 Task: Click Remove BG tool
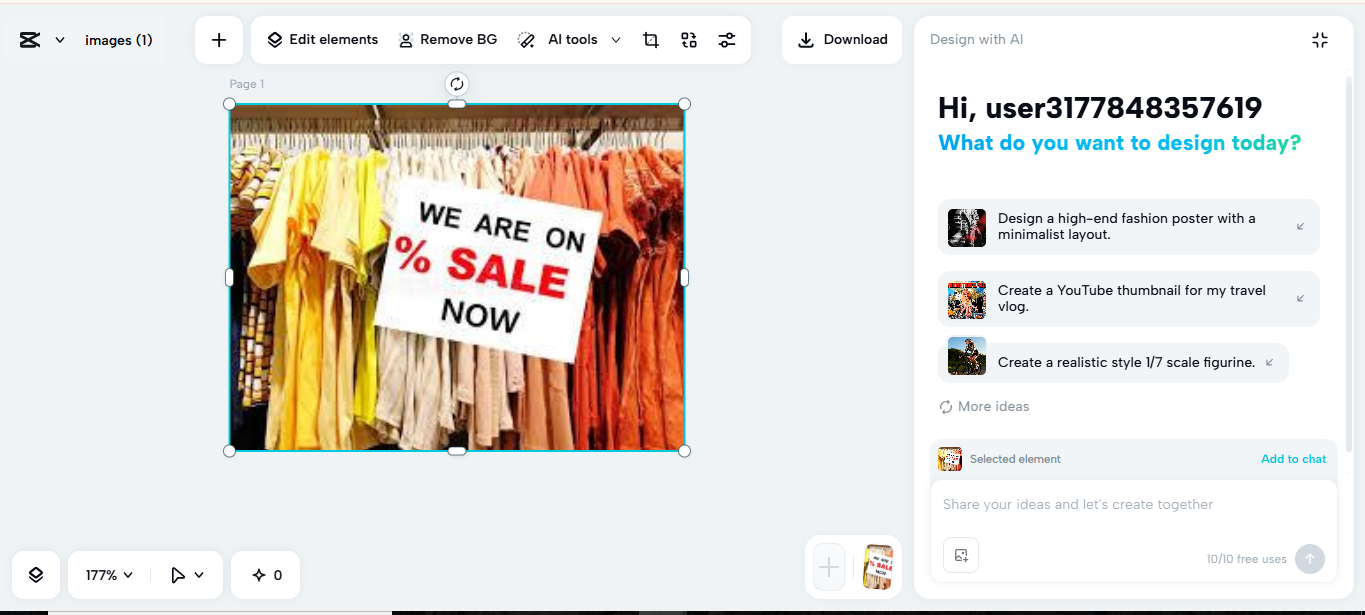(448, 40)
